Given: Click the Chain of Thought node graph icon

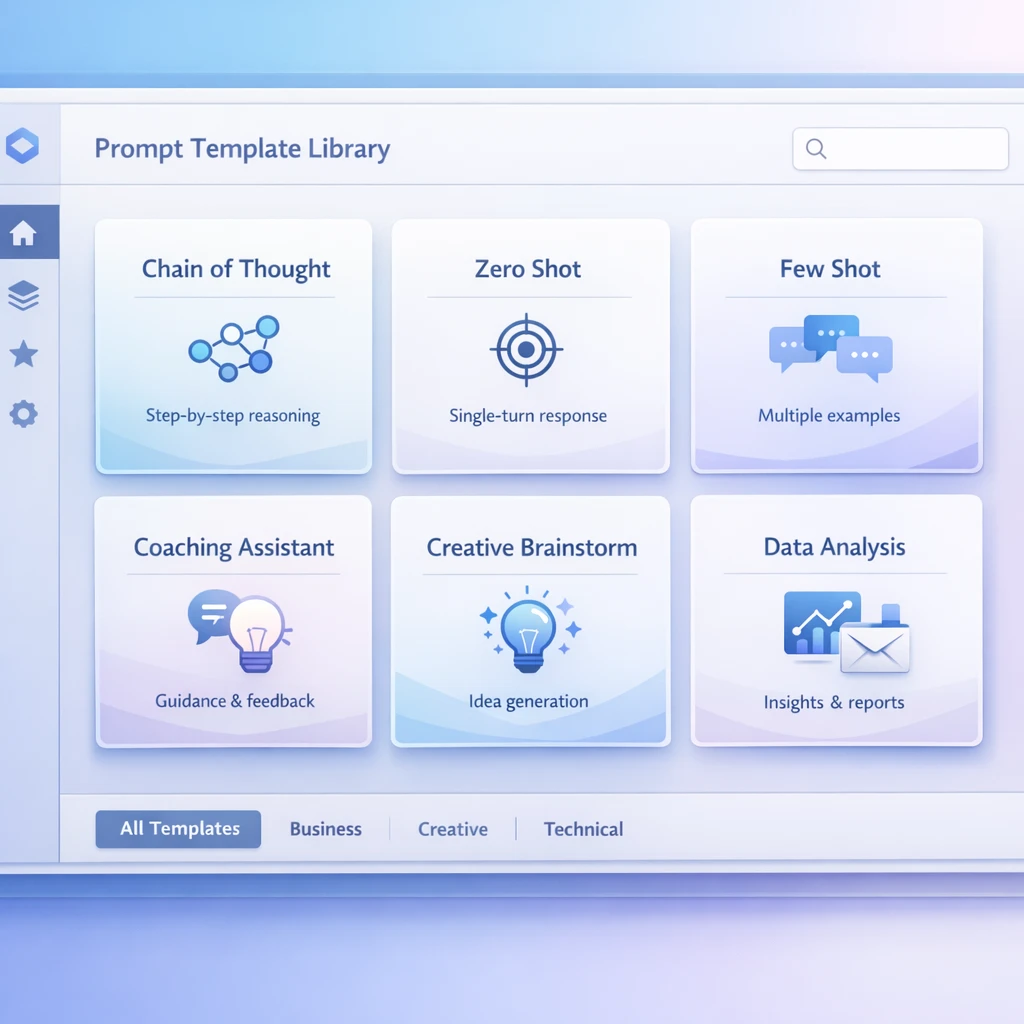Looking at the screenshot, I should 234,348.
